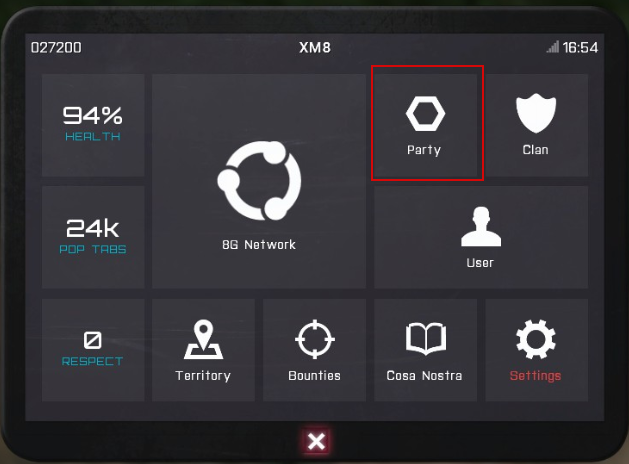This screenshot has height=464, width=629.
Task: Open the Party hexagon icon
Action: [425, 113]
